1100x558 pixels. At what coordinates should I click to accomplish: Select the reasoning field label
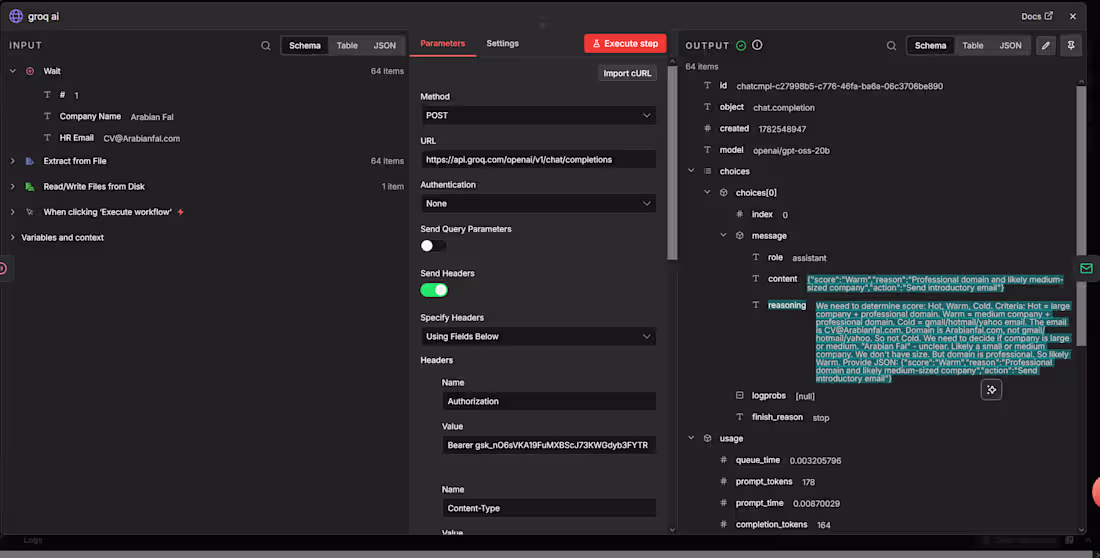click(x=786, y=305)
